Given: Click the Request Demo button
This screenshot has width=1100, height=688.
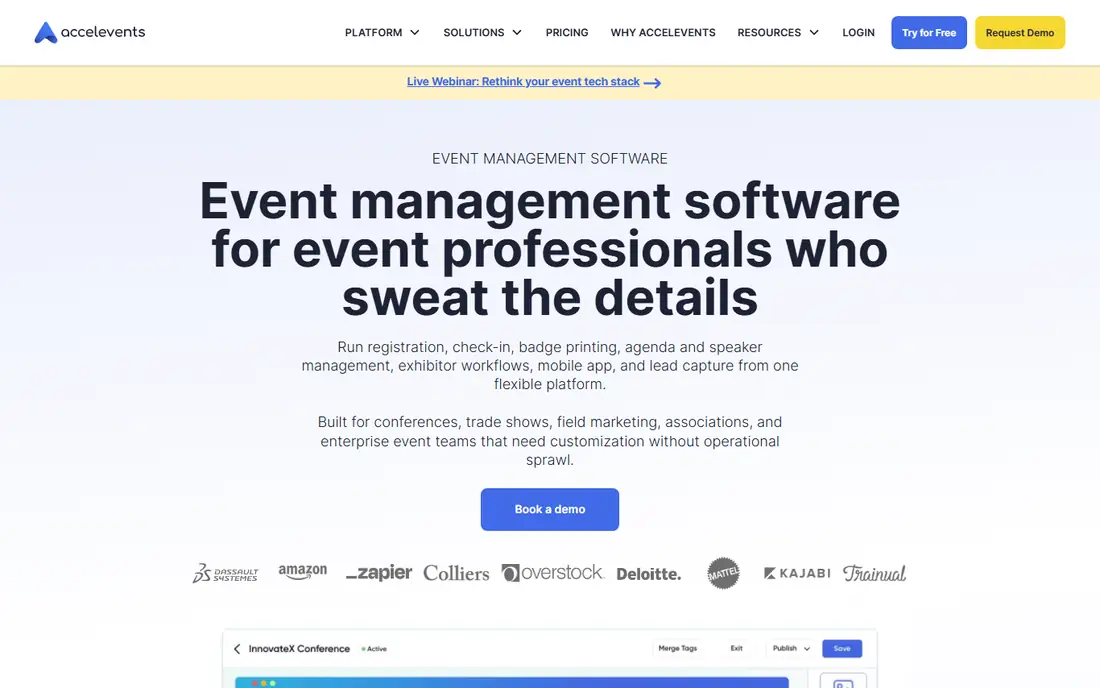Looking at the screenshot, I should (1019, 32).
